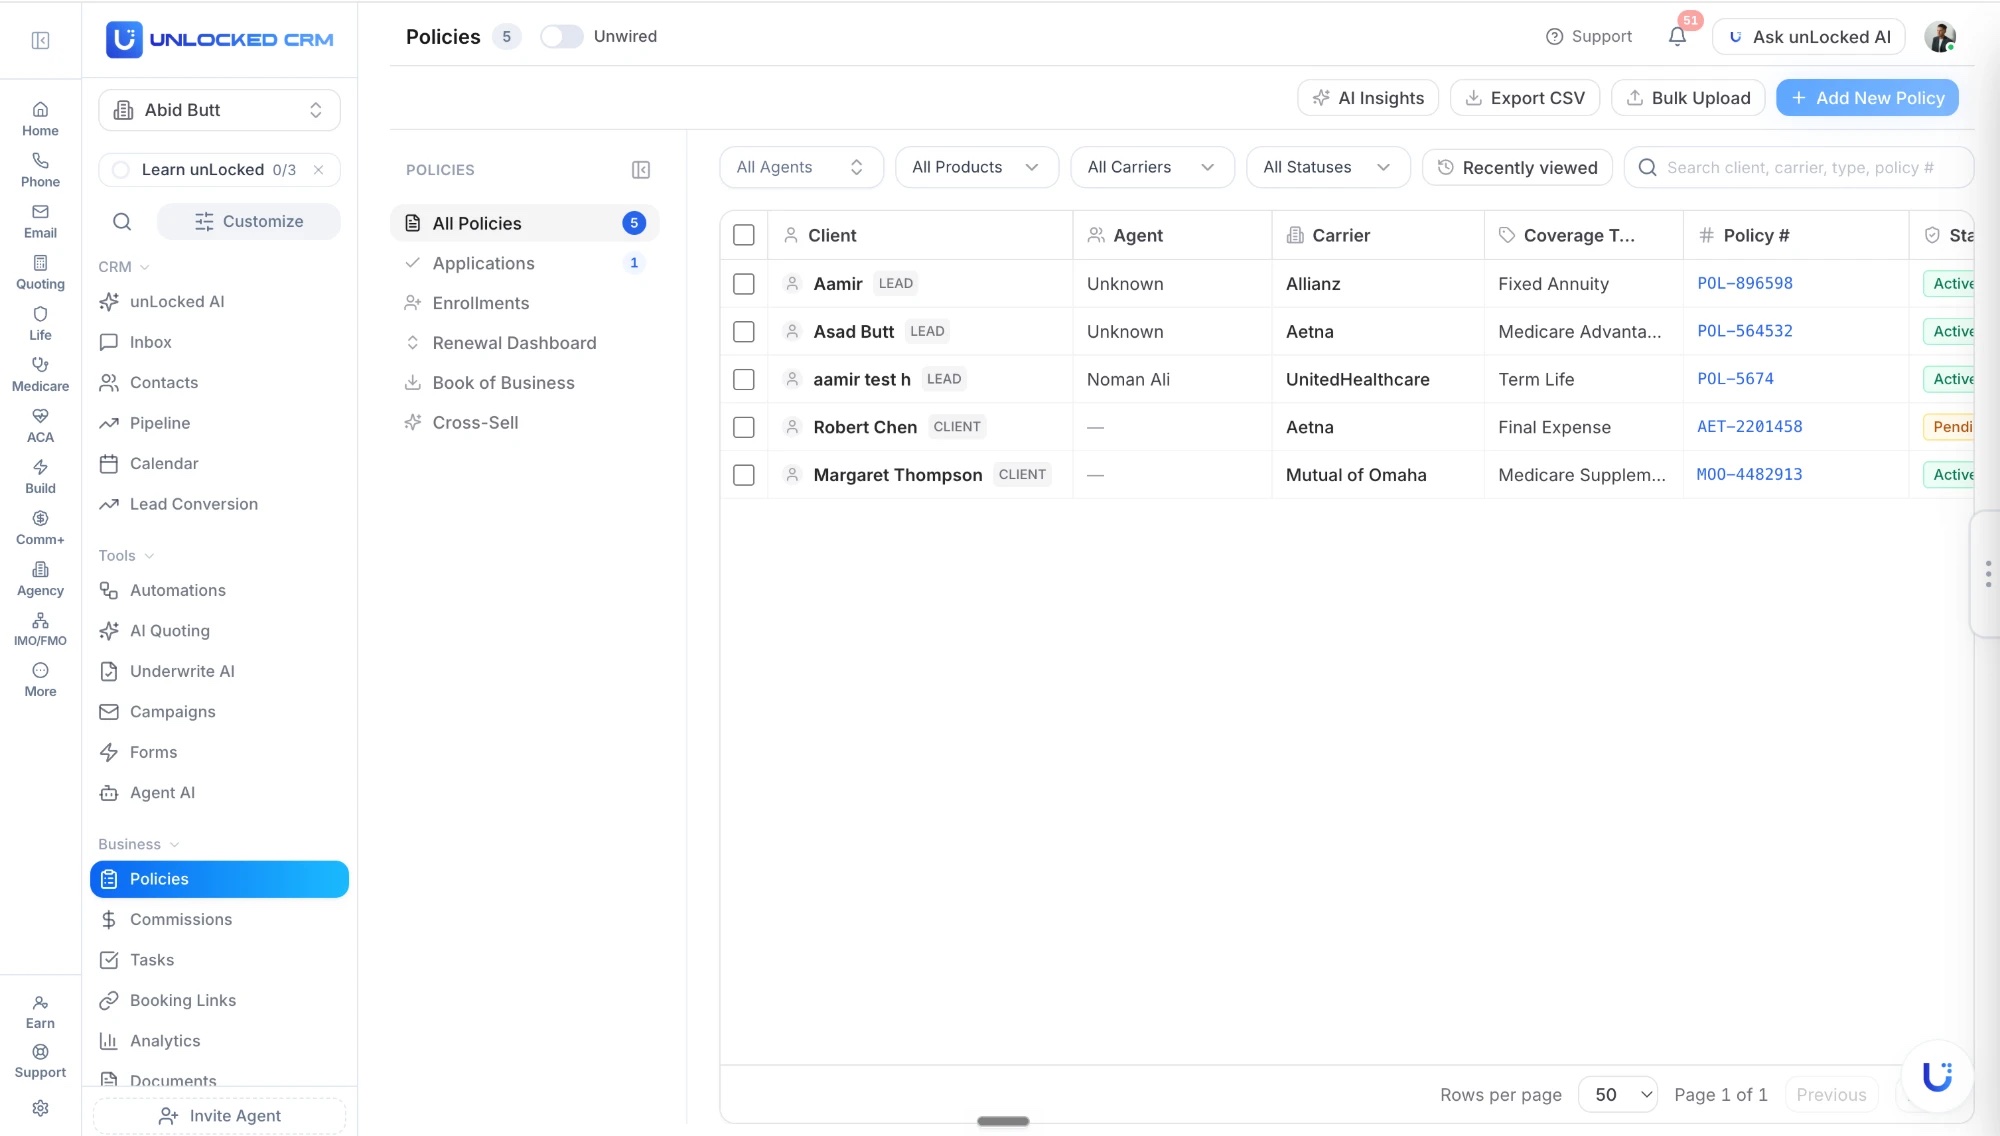Viewport: 2000px width, 1136px height.
Task: Check the Robert Chen policy row
Action: click(743, 427)
